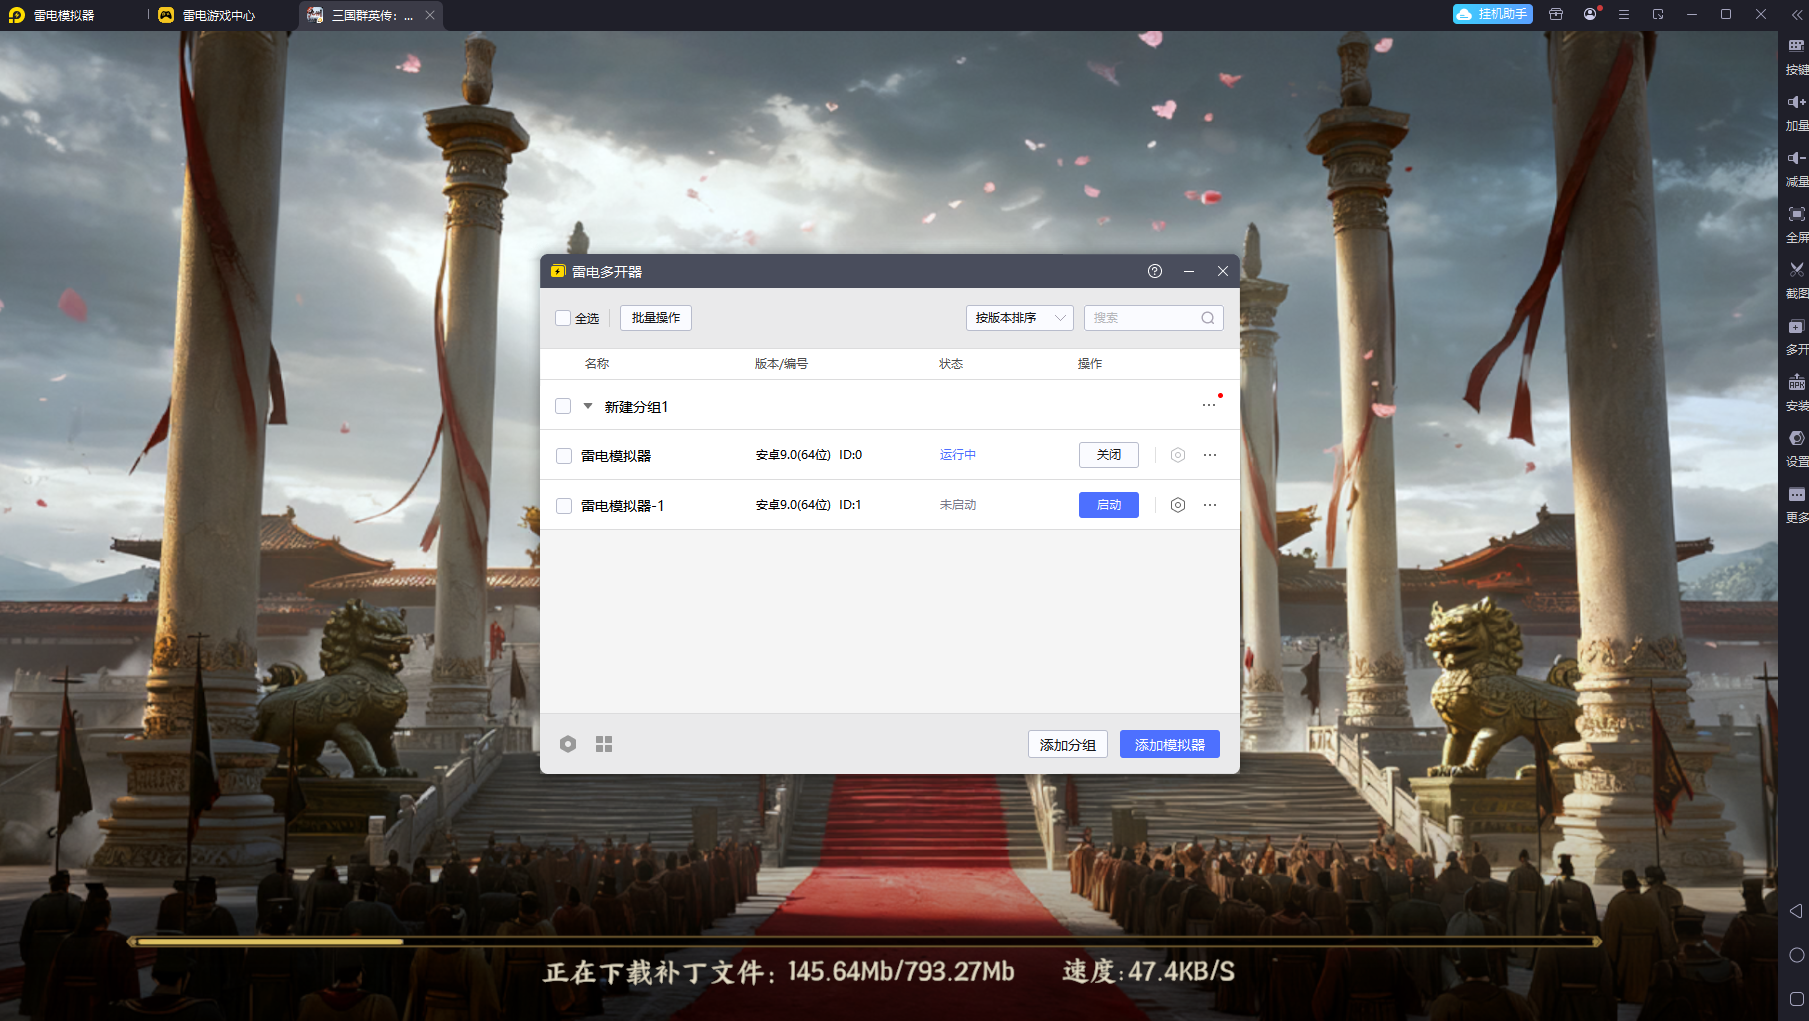Click the 雷电多开器 dialog title
This screenshot has width=1809, height=1021.
[x=607, y=272]
